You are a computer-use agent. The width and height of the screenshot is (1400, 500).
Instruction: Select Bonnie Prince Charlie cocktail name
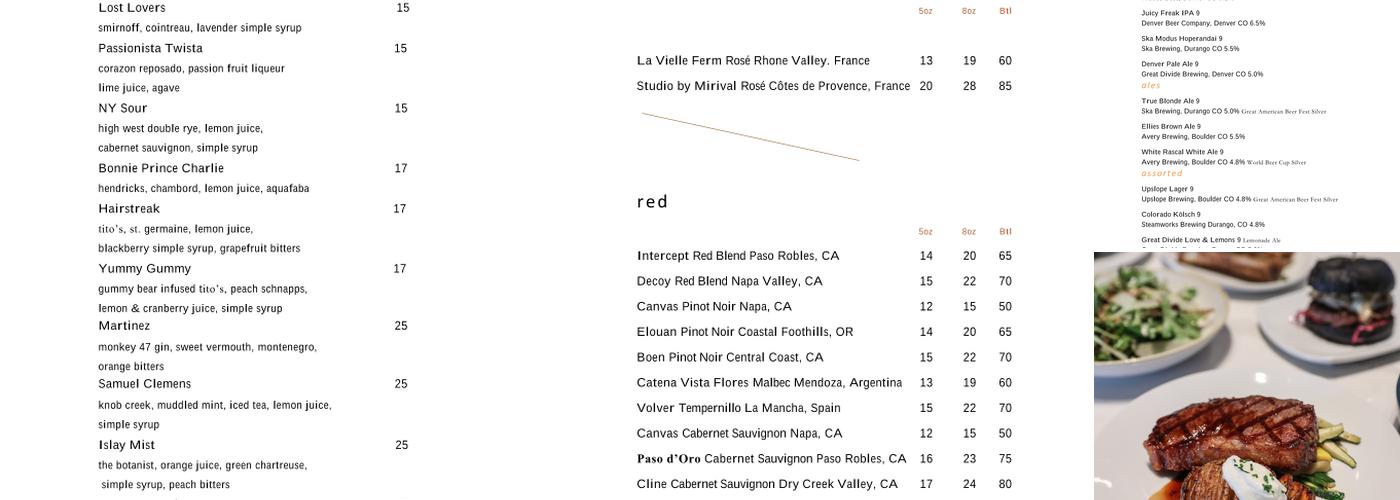tap(161, 168)
